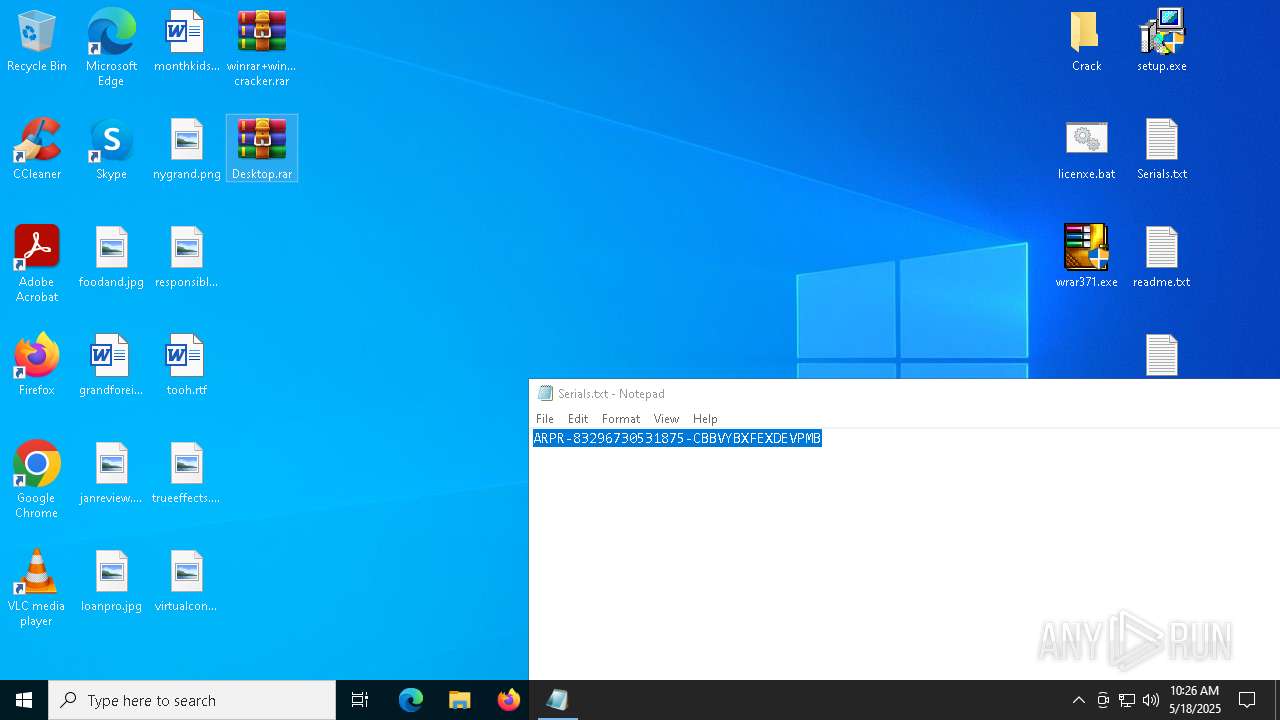Click the Notepad taskbar button
The height and width of the screenshot is (720, 1280).
point(558,700)
